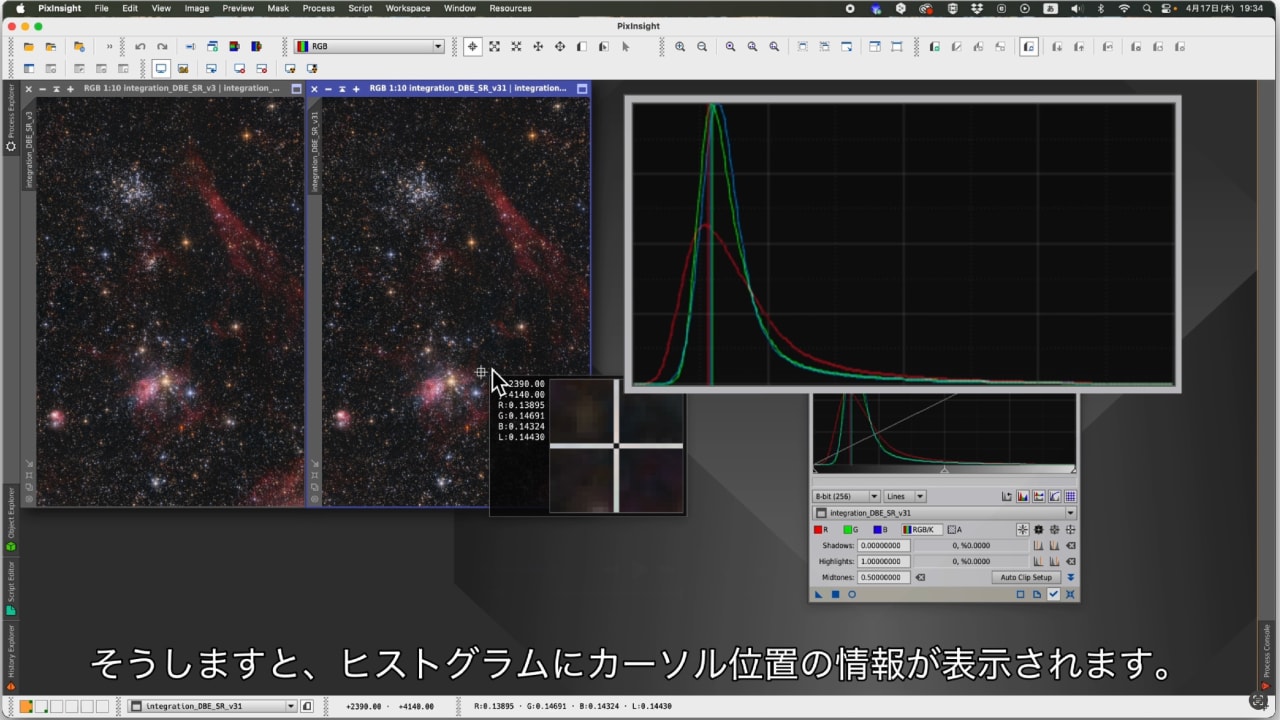Select the RGB/K combined channel toggle
The image size is (1280, 720).
(922, 530)
